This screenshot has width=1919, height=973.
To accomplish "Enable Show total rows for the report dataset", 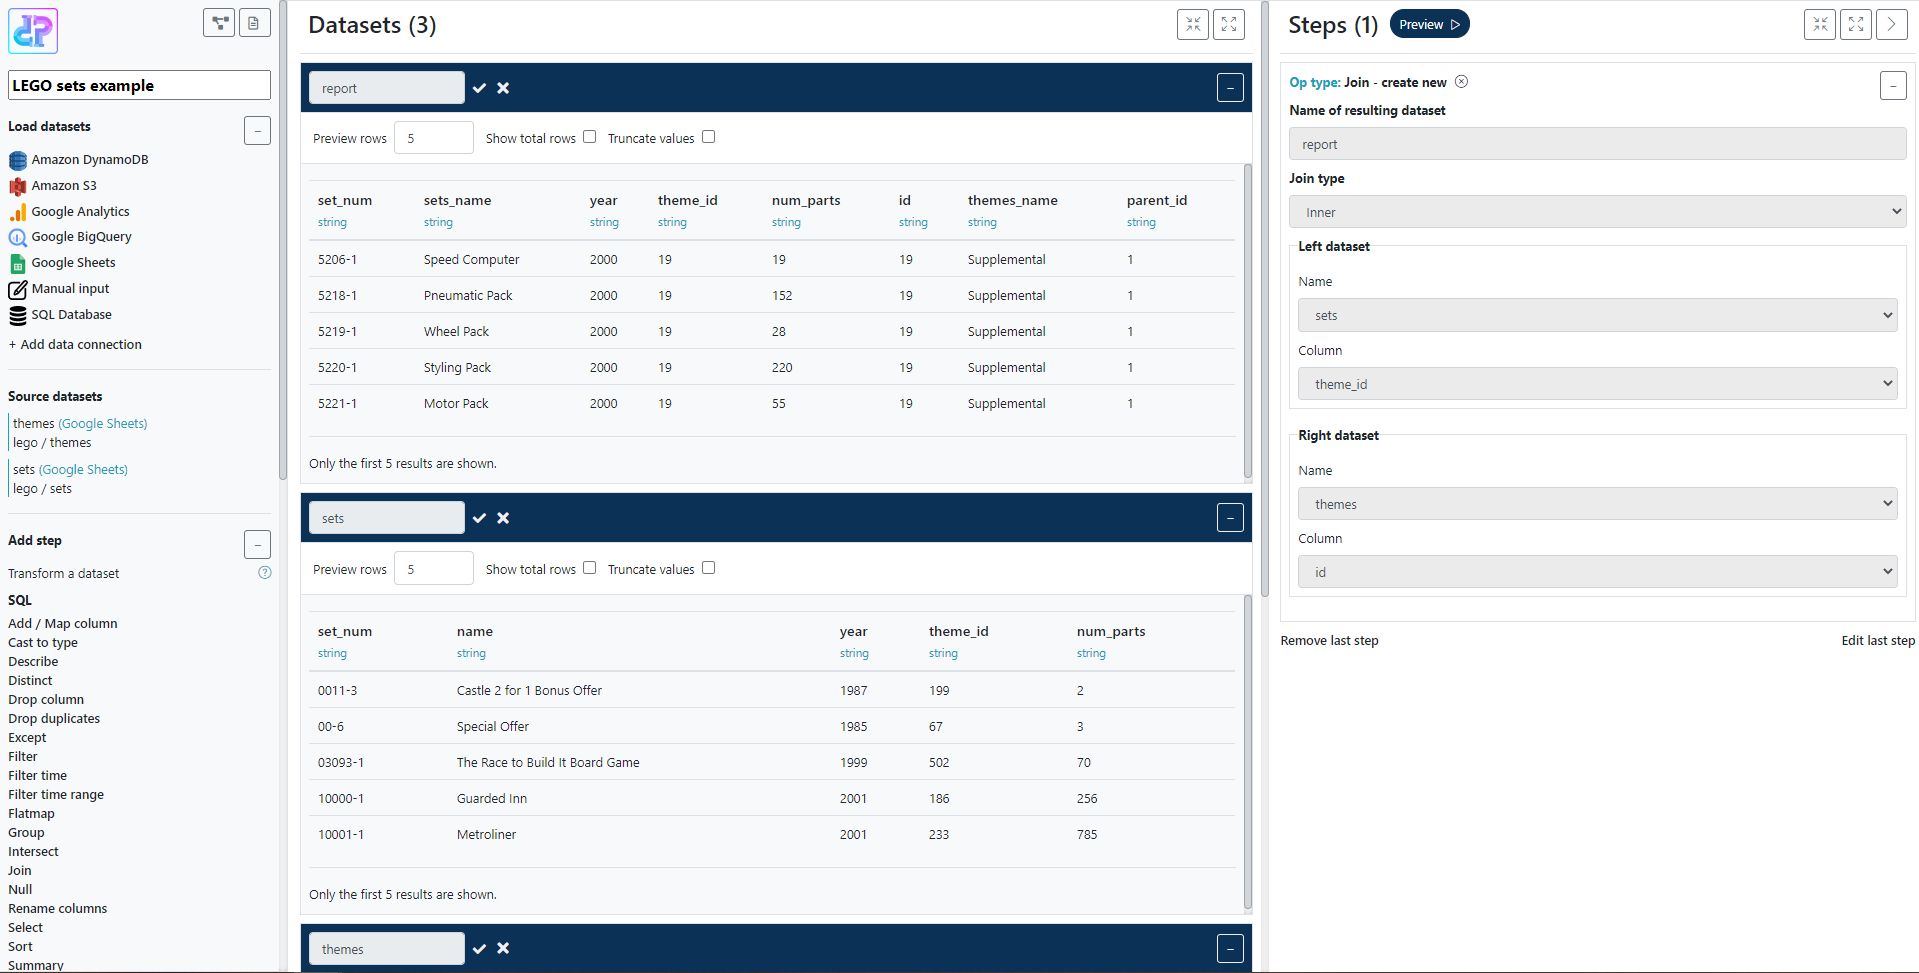I will 589,136.
